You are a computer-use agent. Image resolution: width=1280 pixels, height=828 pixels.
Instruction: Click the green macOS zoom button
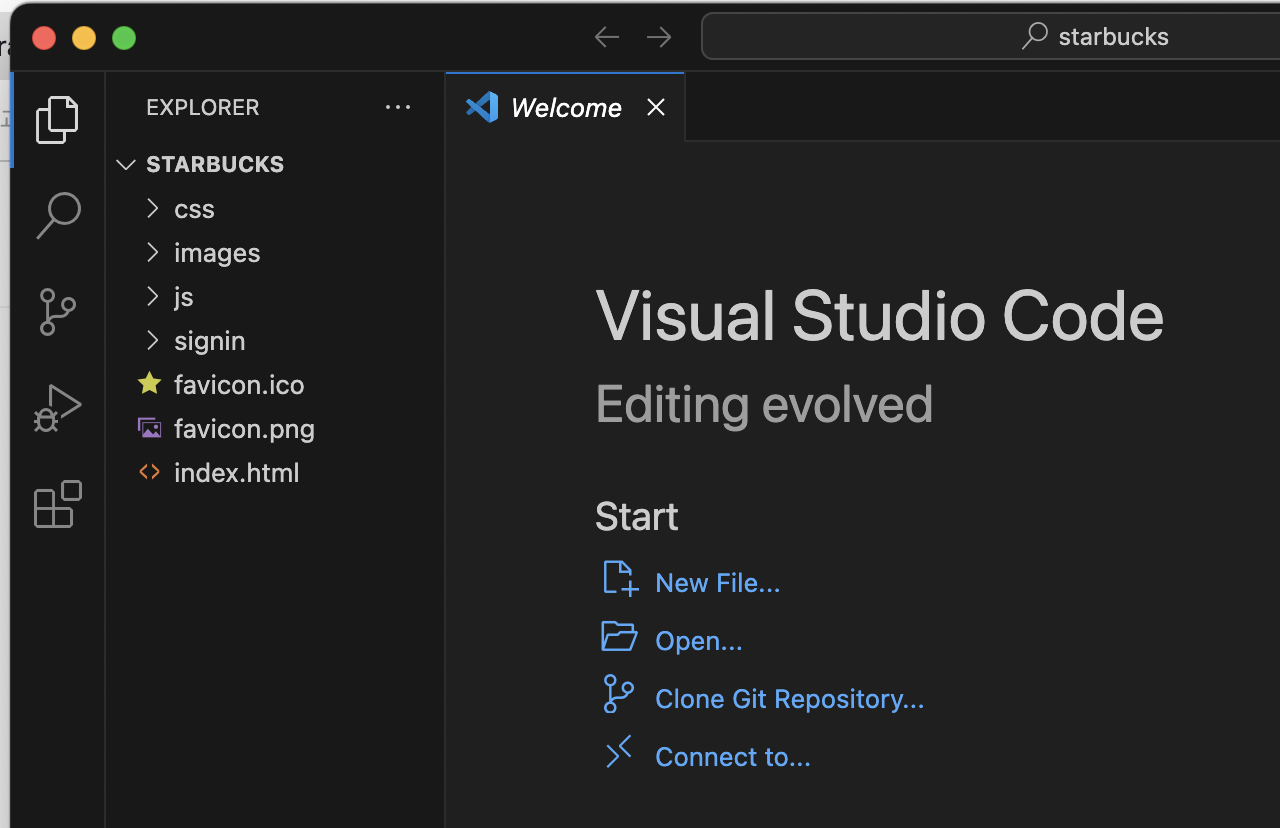124,38
